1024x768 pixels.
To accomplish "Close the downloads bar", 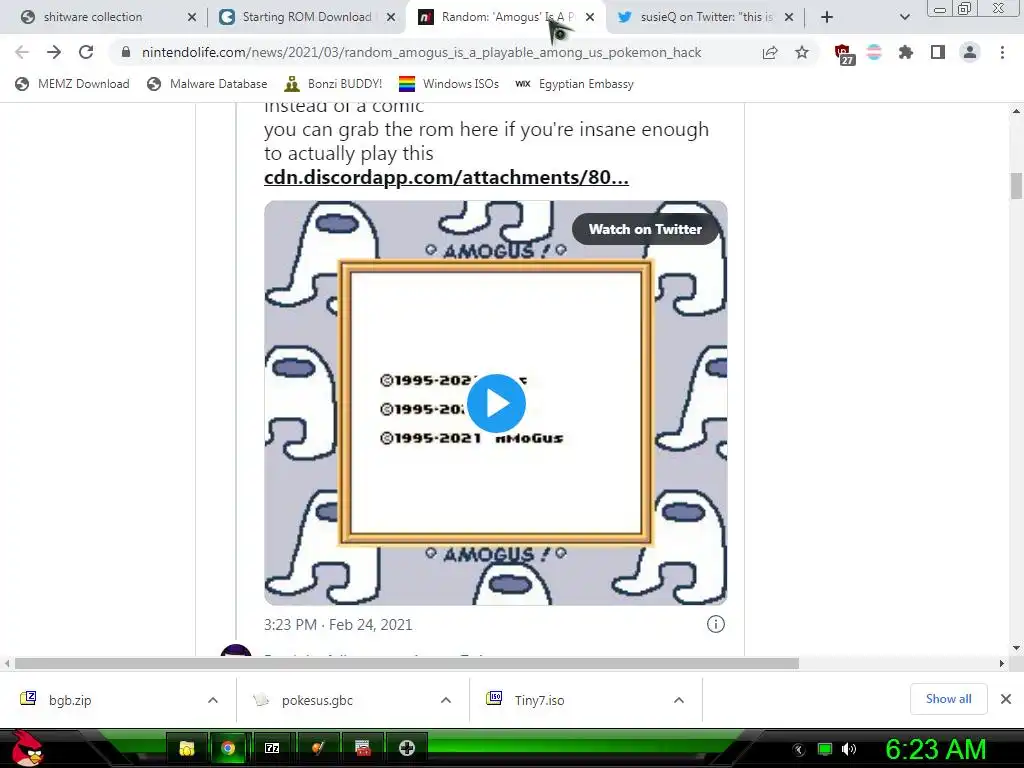I will point(1006,699).
